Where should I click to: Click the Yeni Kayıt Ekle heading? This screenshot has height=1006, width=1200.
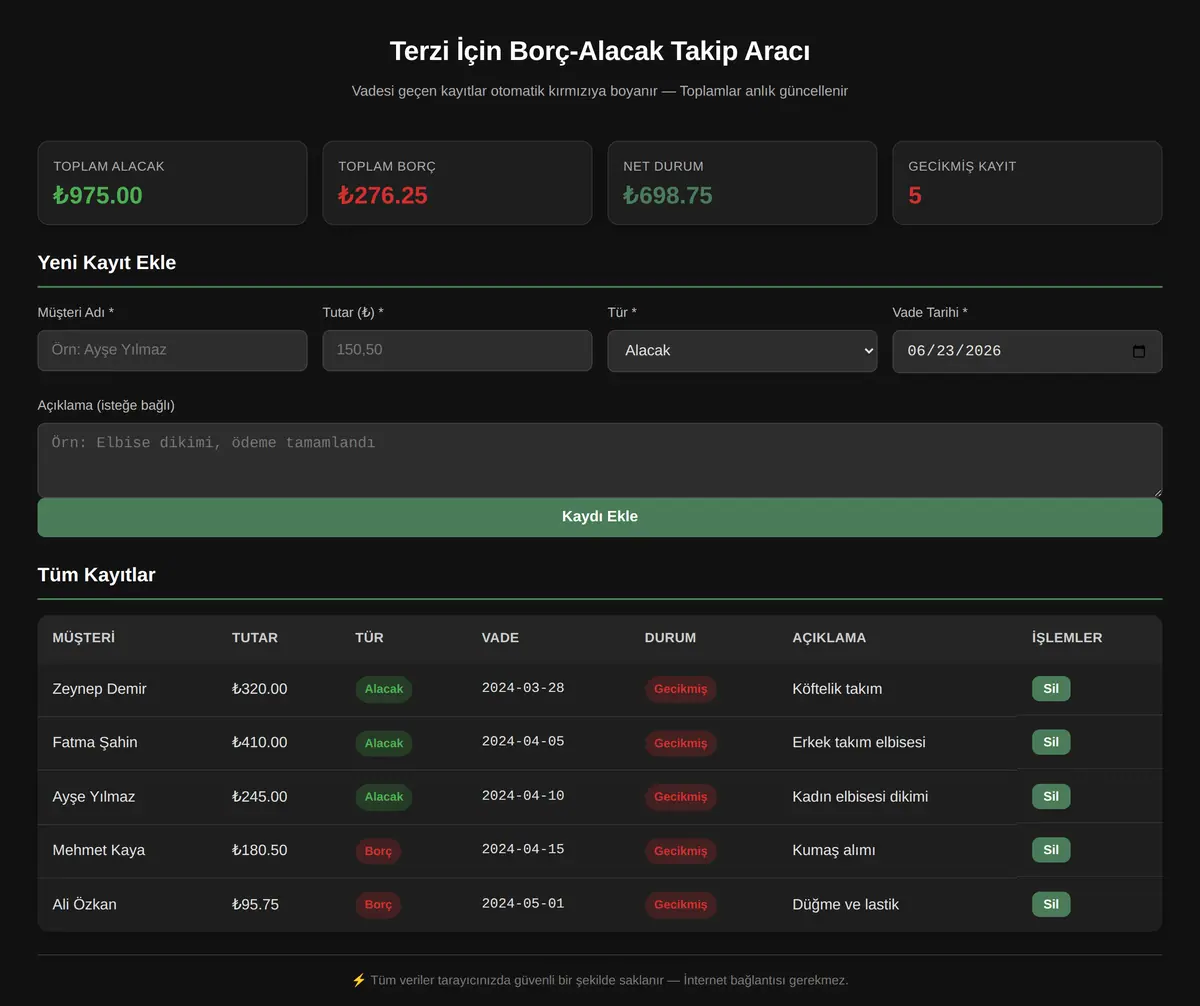point(107,263)
